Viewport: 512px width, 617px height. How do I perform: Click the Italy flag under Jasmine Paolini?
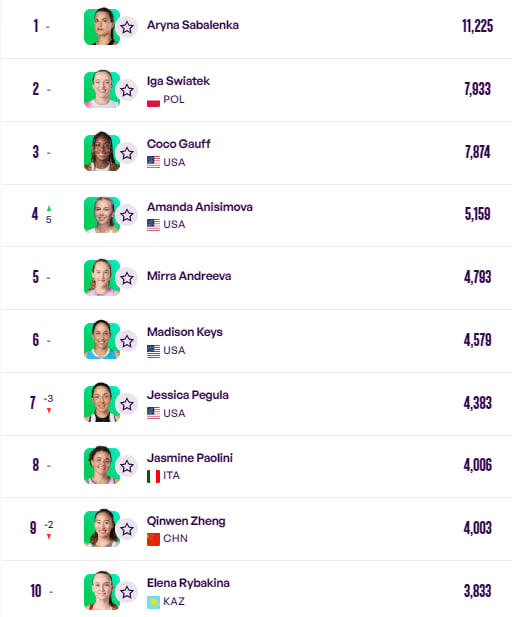click(153, 476)
